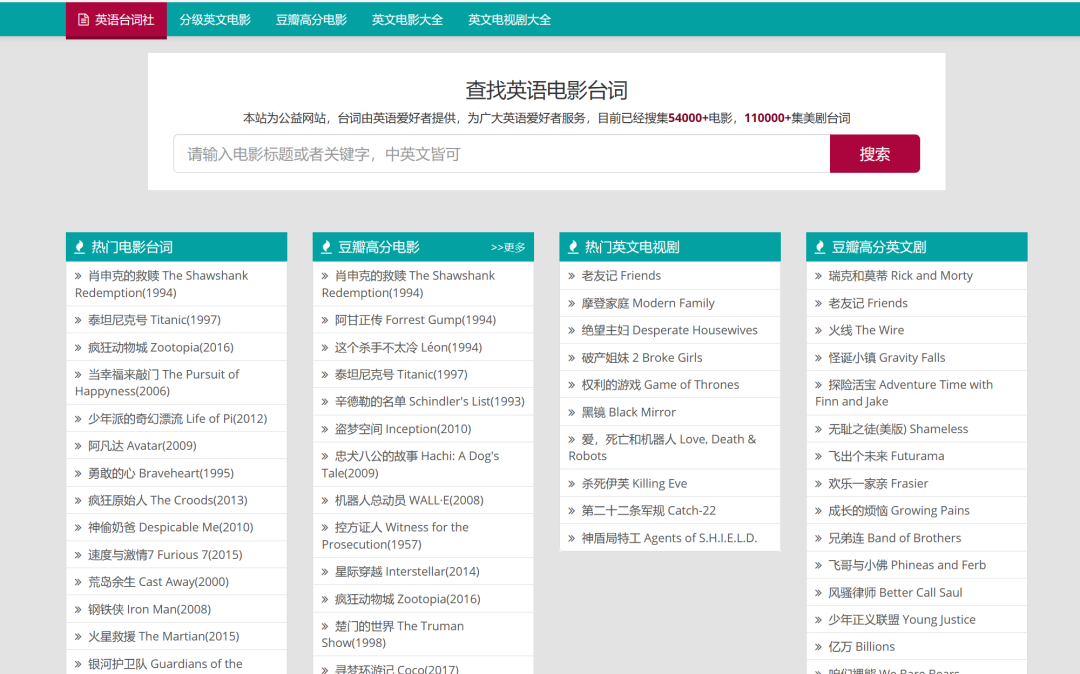1080x674 pixels.
Task: Open 忠犬八公的故事 Hachi: A Dog's Tale link
Action: 411,465
